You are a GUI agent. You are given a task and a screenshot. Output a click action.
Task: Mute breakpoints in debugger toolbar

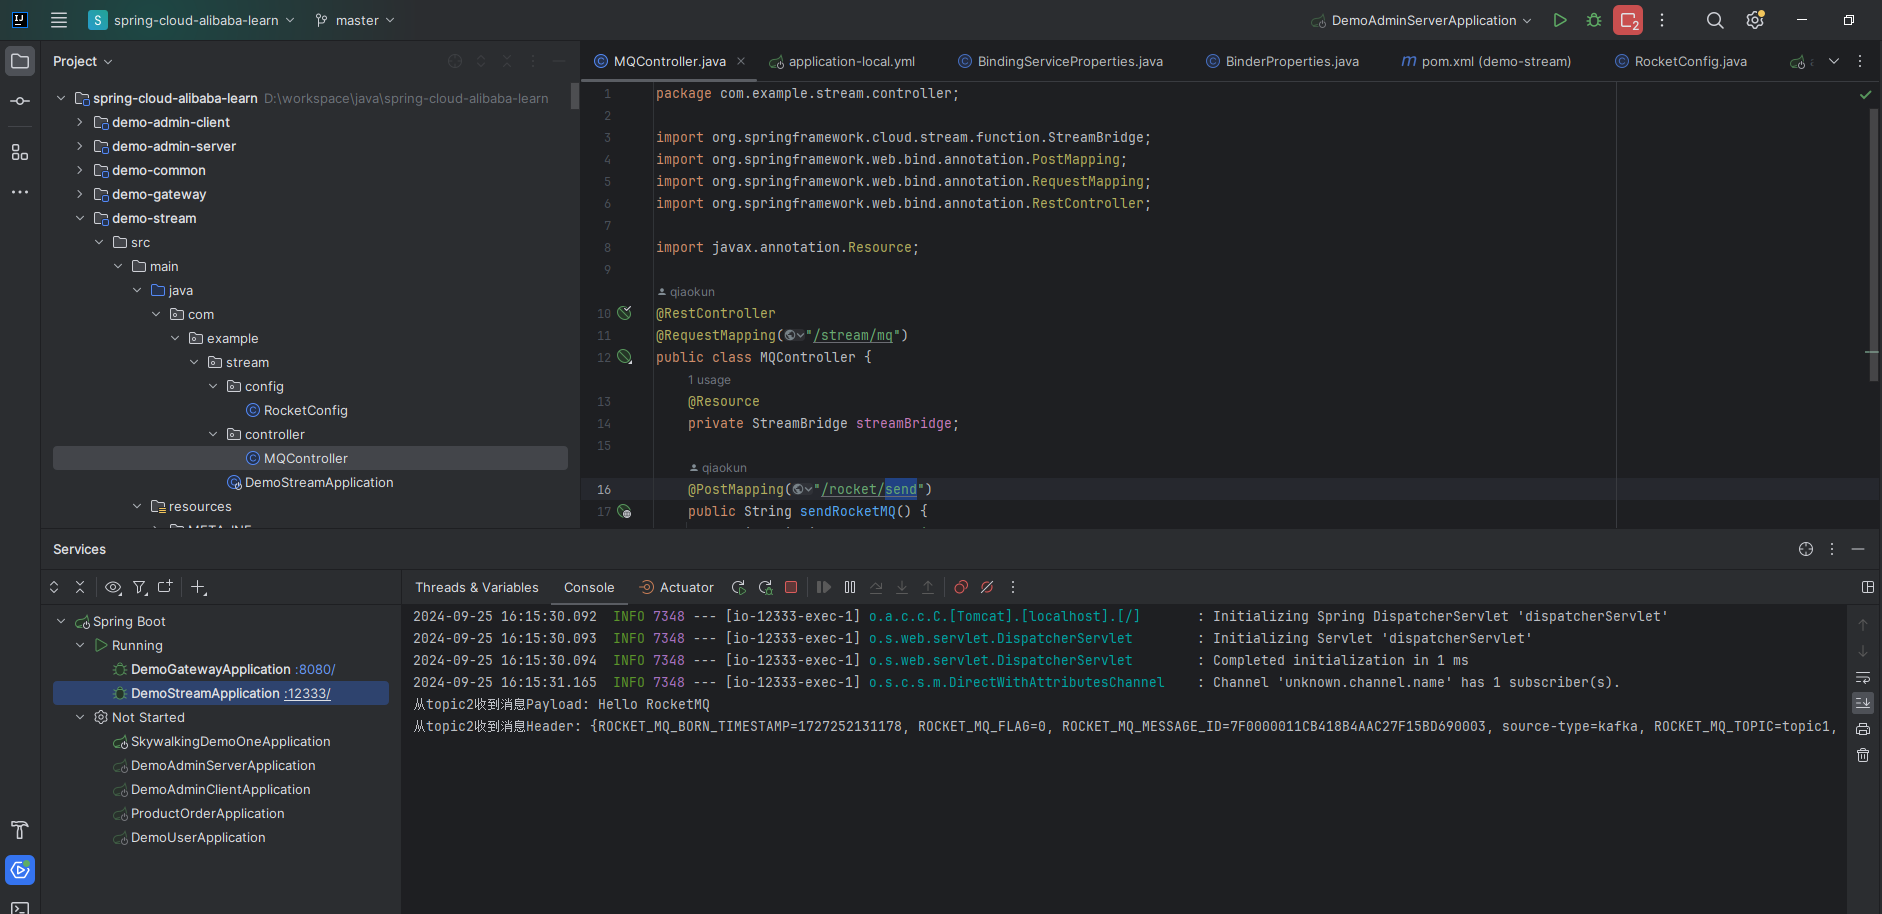987,588
